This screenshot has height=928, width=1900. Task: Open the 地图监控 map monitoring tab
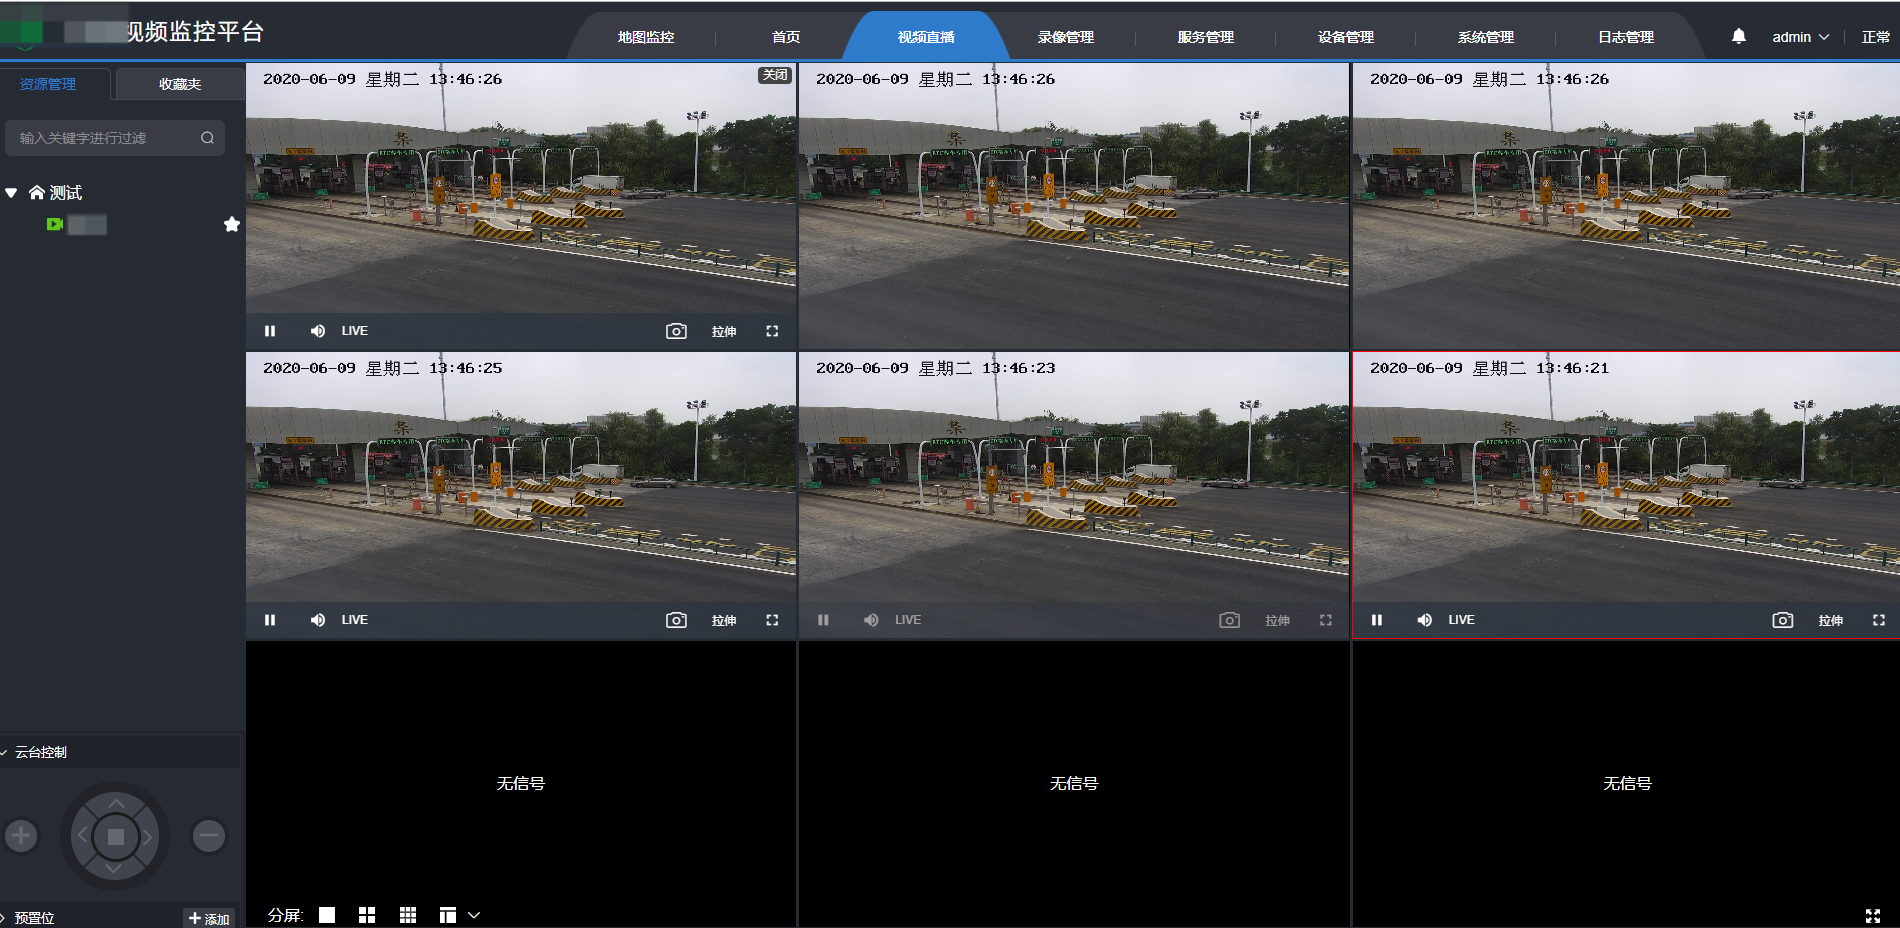click(646, 37)
